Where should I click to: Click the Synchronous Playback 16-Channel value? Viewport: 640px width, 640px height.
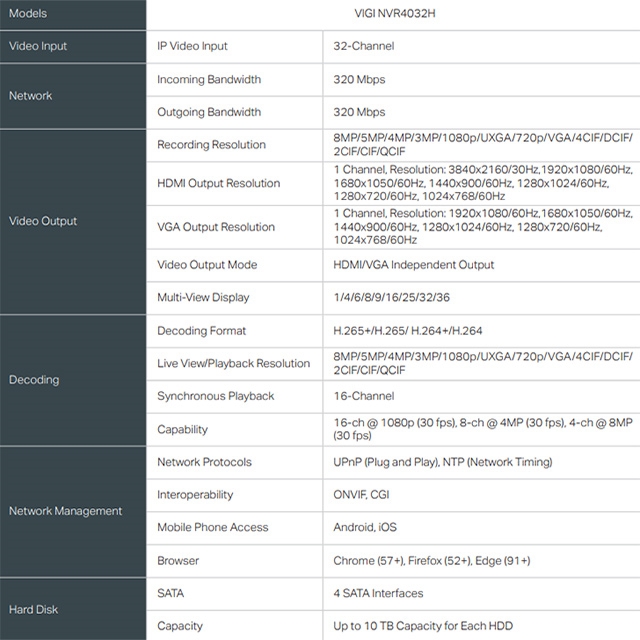coord(364,396)
